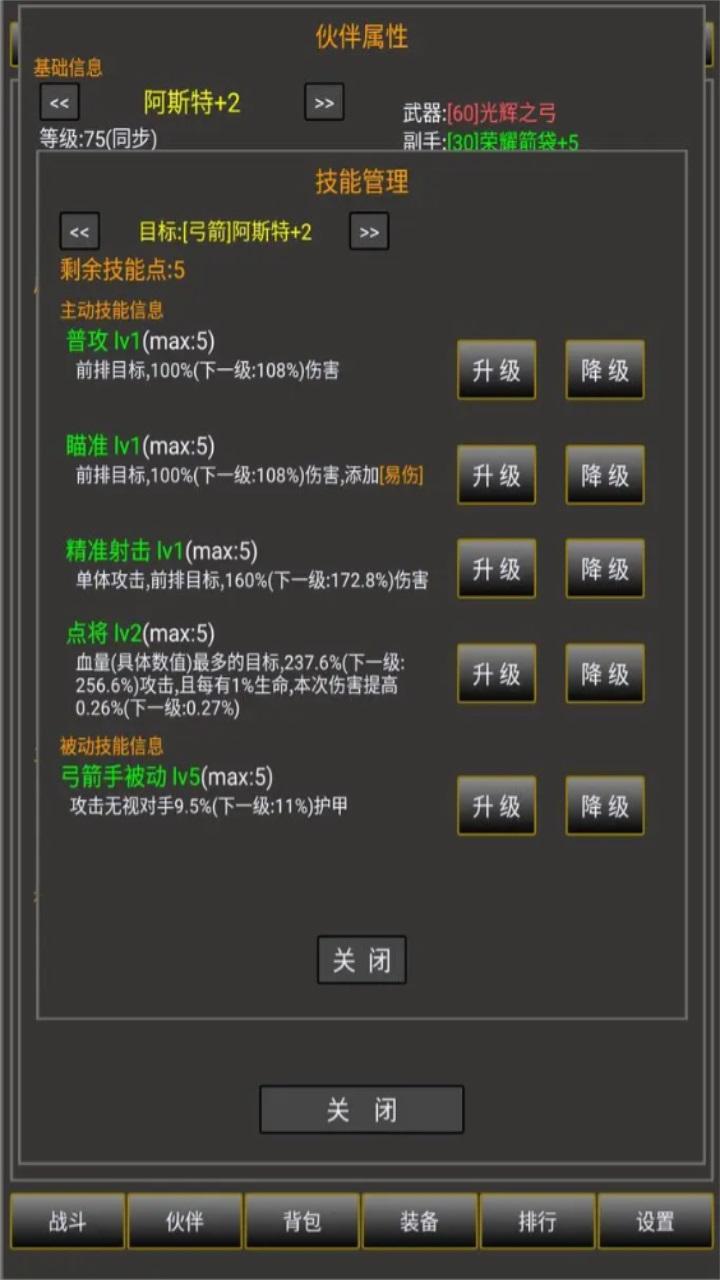The image size is (720, 1280).
Task: Downgrade 弓箭手被动 passive skill
Action: (605, 806)
